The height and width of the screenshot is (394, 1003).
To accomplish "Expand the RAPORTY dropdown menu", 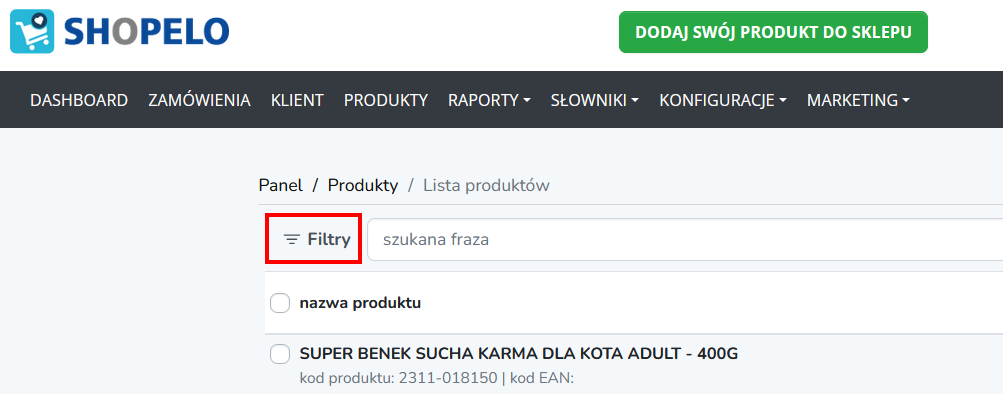I will point(489,100).
